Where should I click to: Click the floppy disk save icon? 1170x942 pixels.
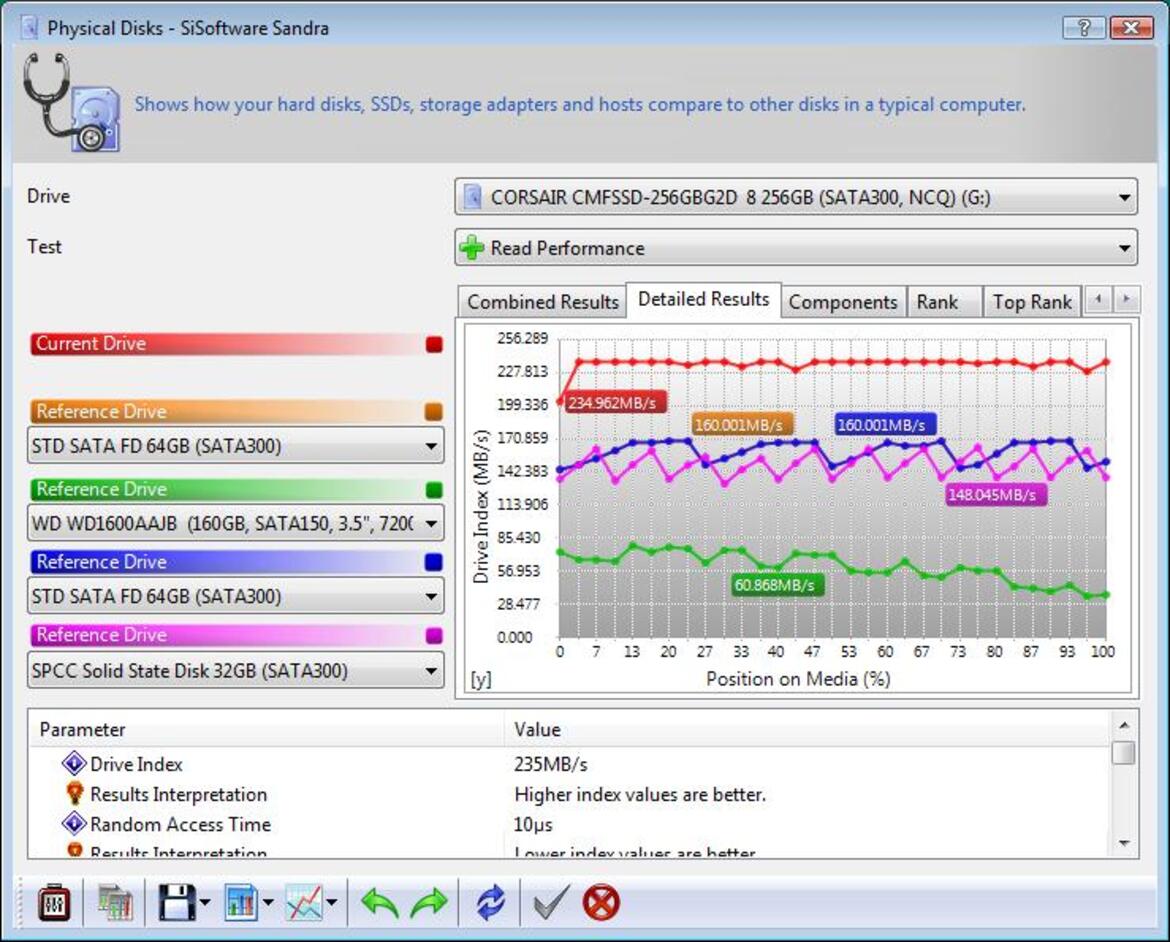pos(176,903)
